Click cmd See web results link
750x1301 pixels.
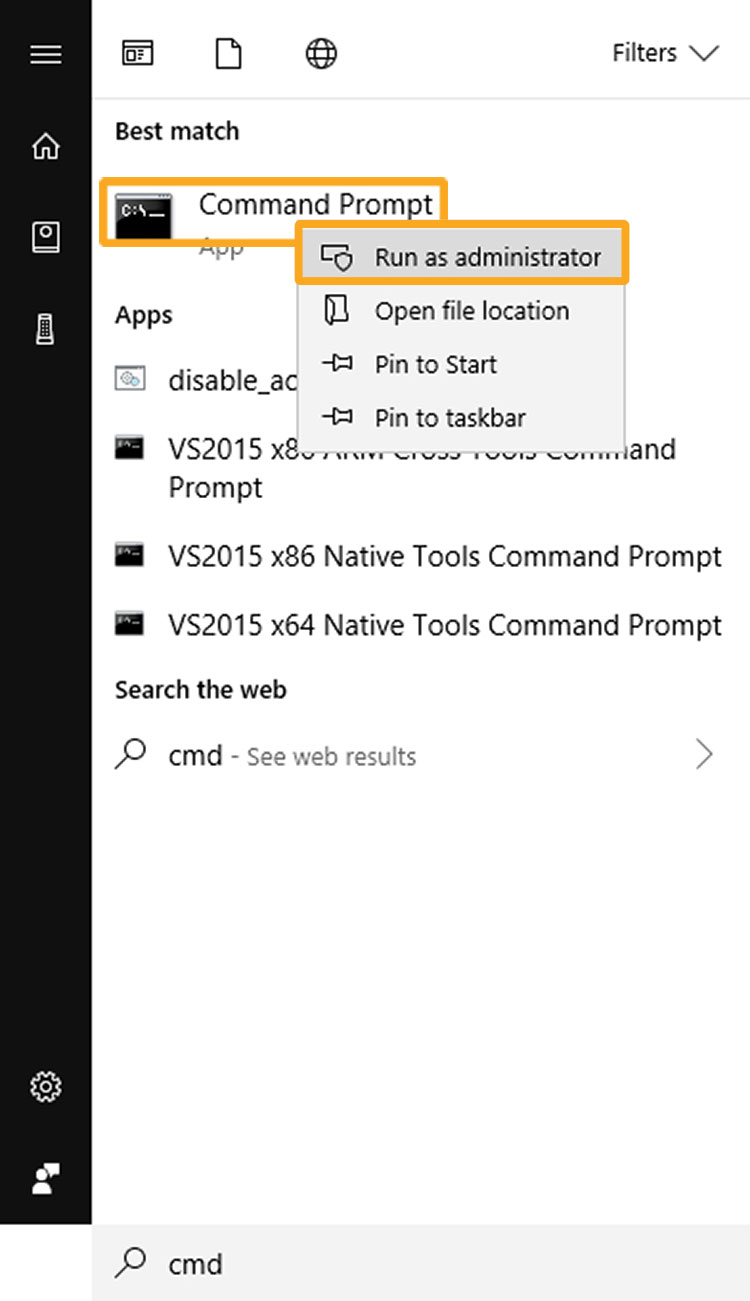(292, 756)
